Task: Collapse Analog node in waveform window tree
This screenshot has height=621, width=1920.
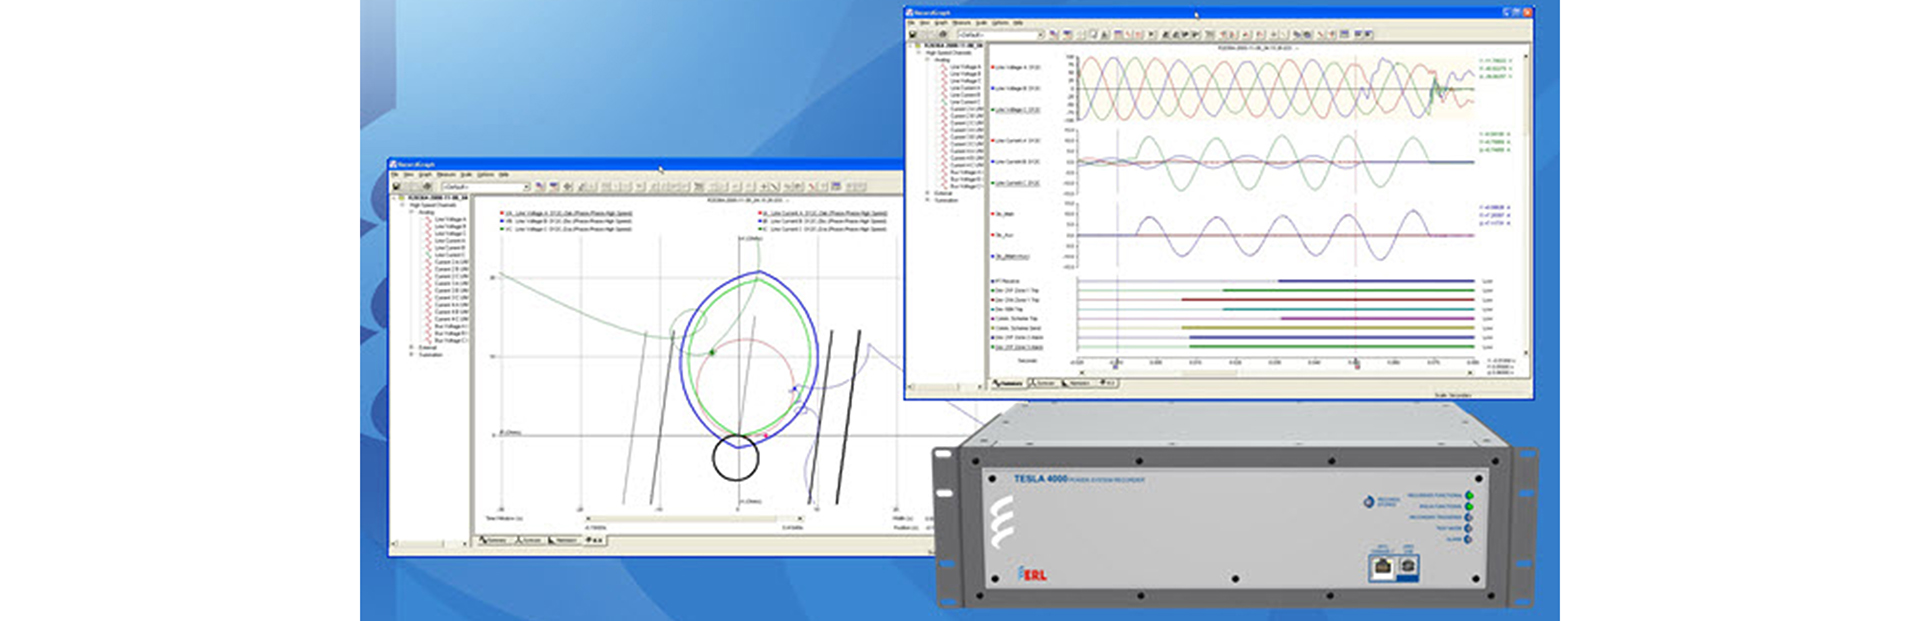Action: tap(927, 60)
